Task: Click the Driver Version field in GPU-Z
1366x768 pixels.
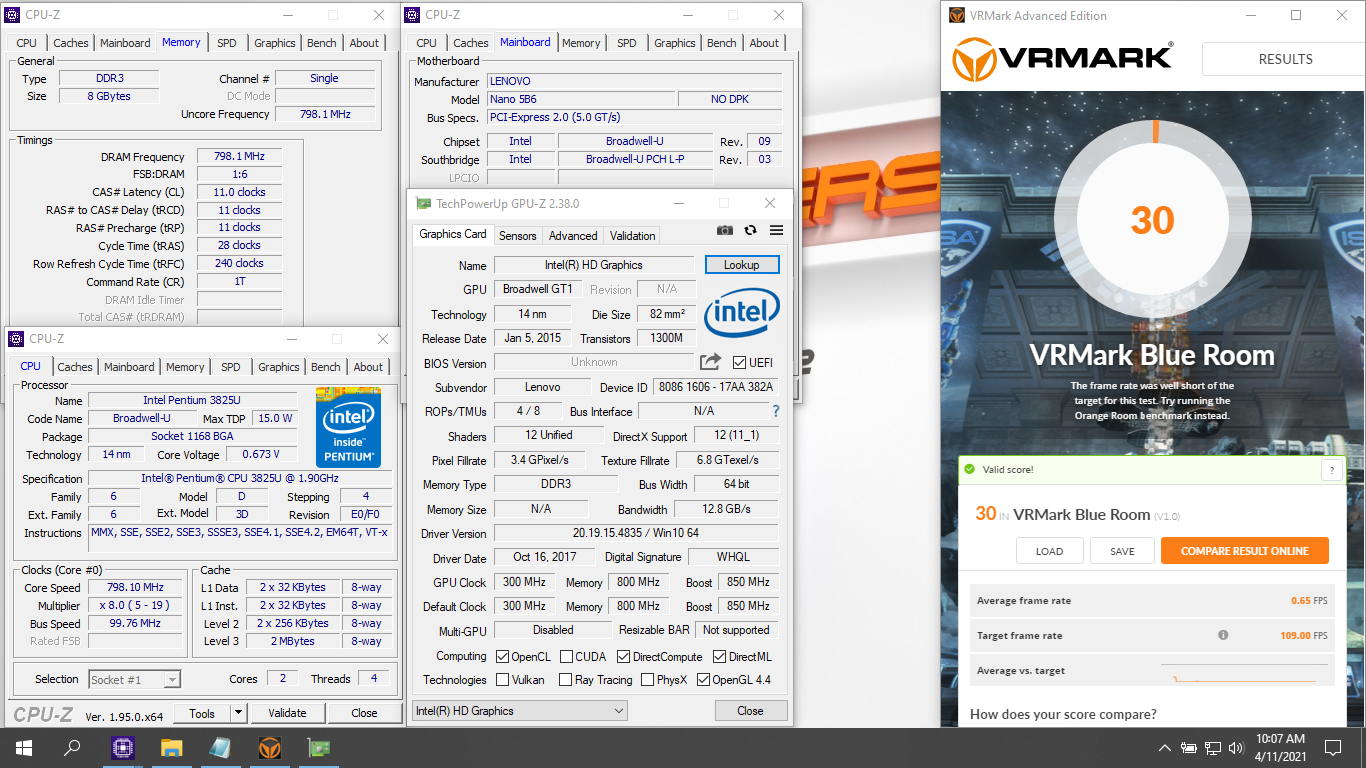Action: (x=636, y=533)
